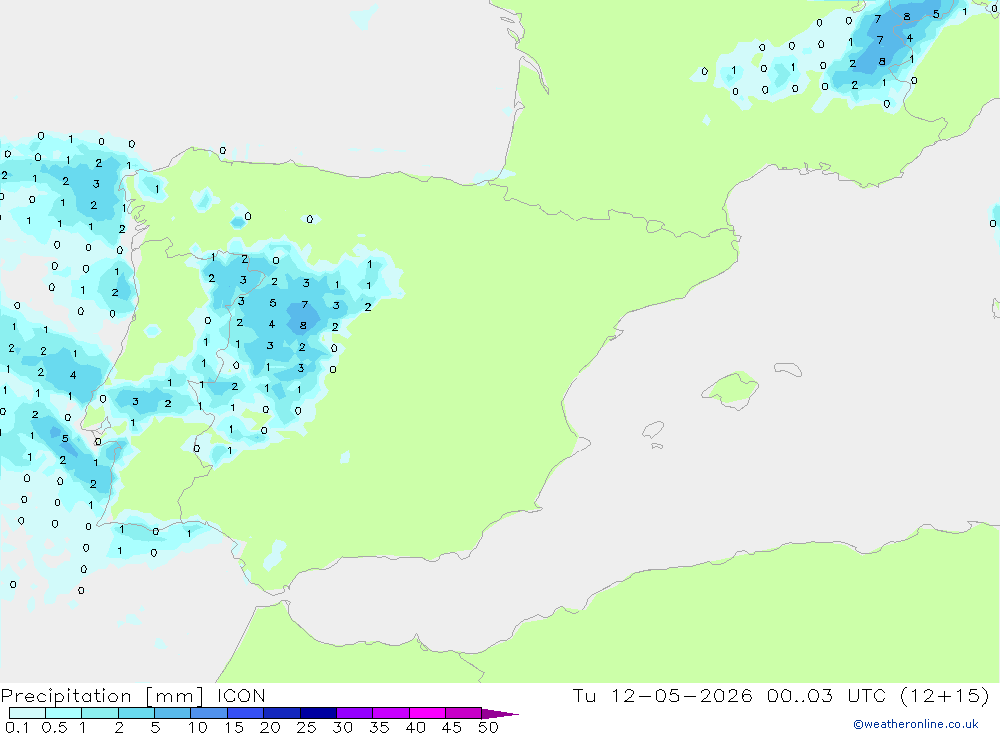Click the Ibiza island outline

(653, 429)
